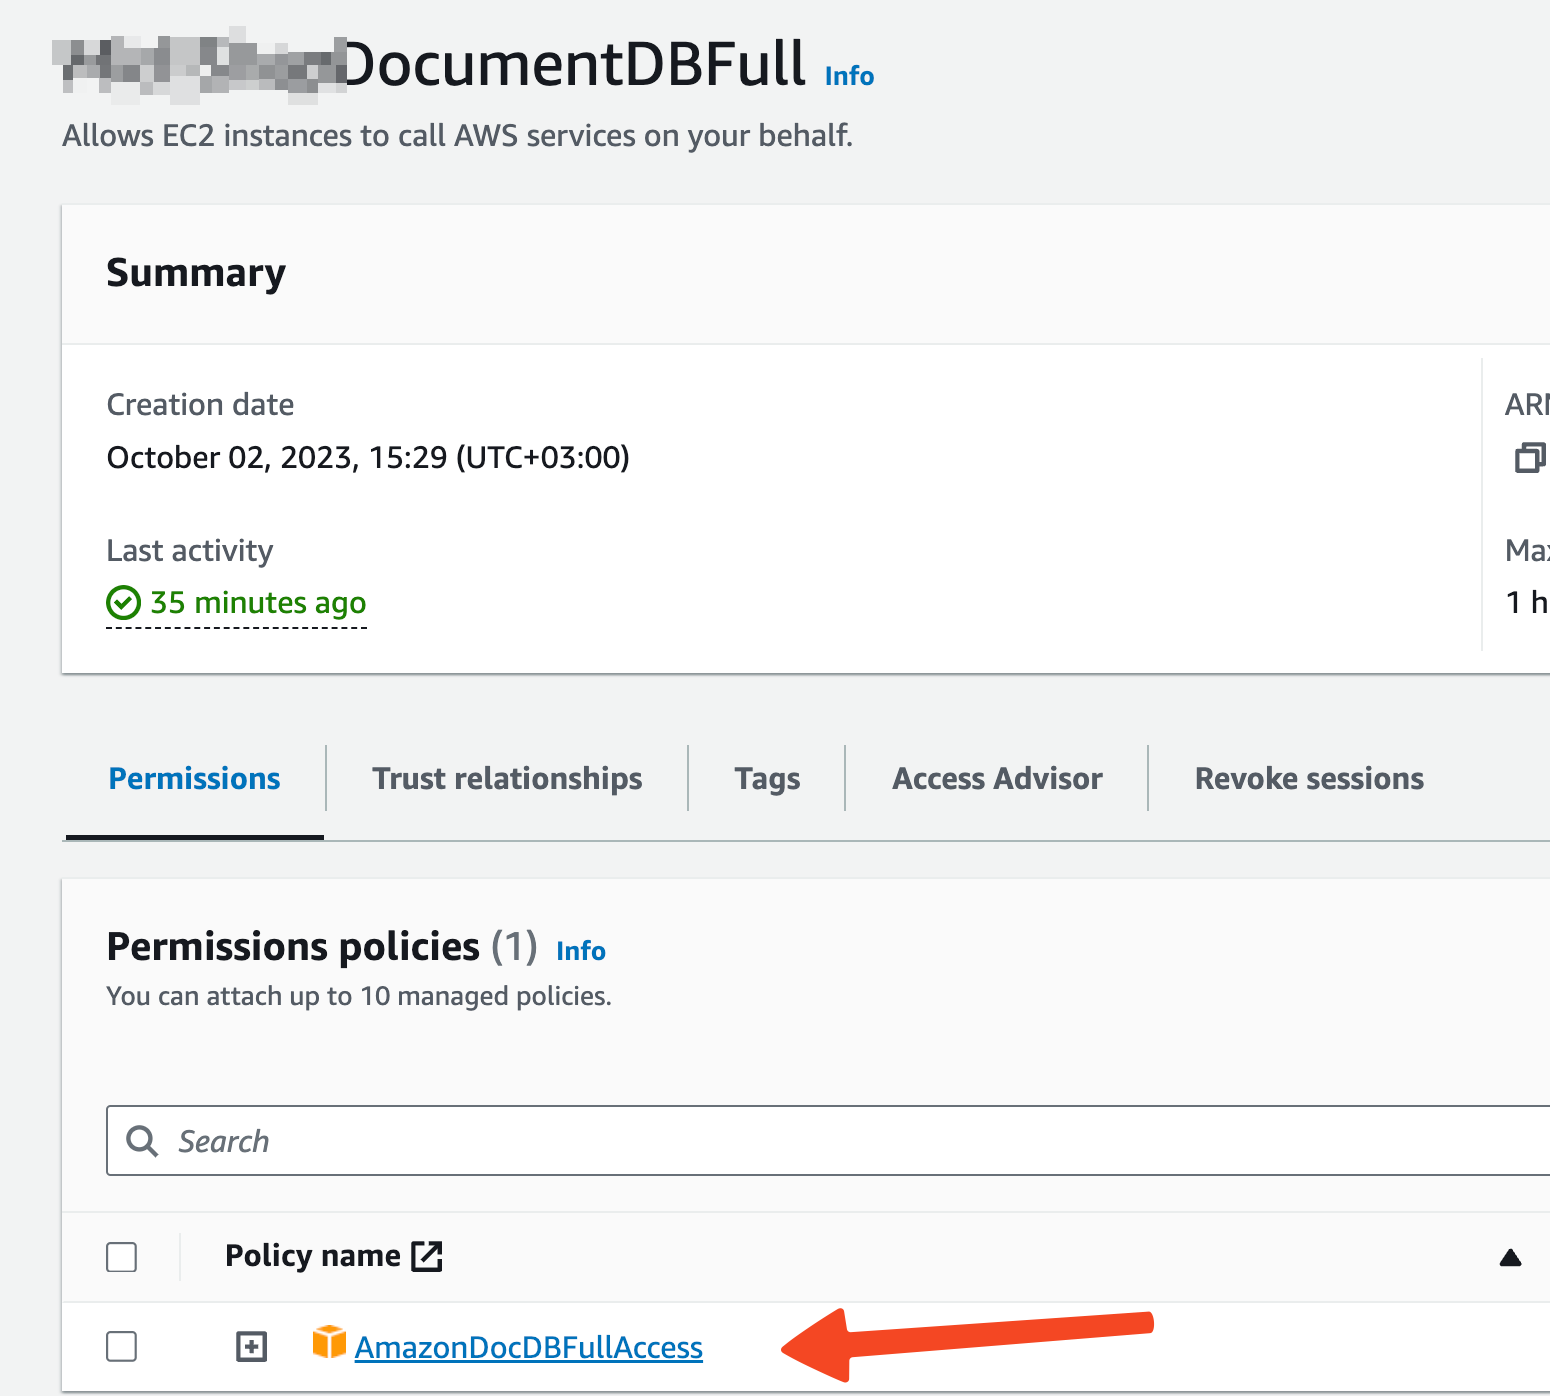Open the Trust relationships tab
This screenshot has height=1396, width=1550.
[507, 778]
